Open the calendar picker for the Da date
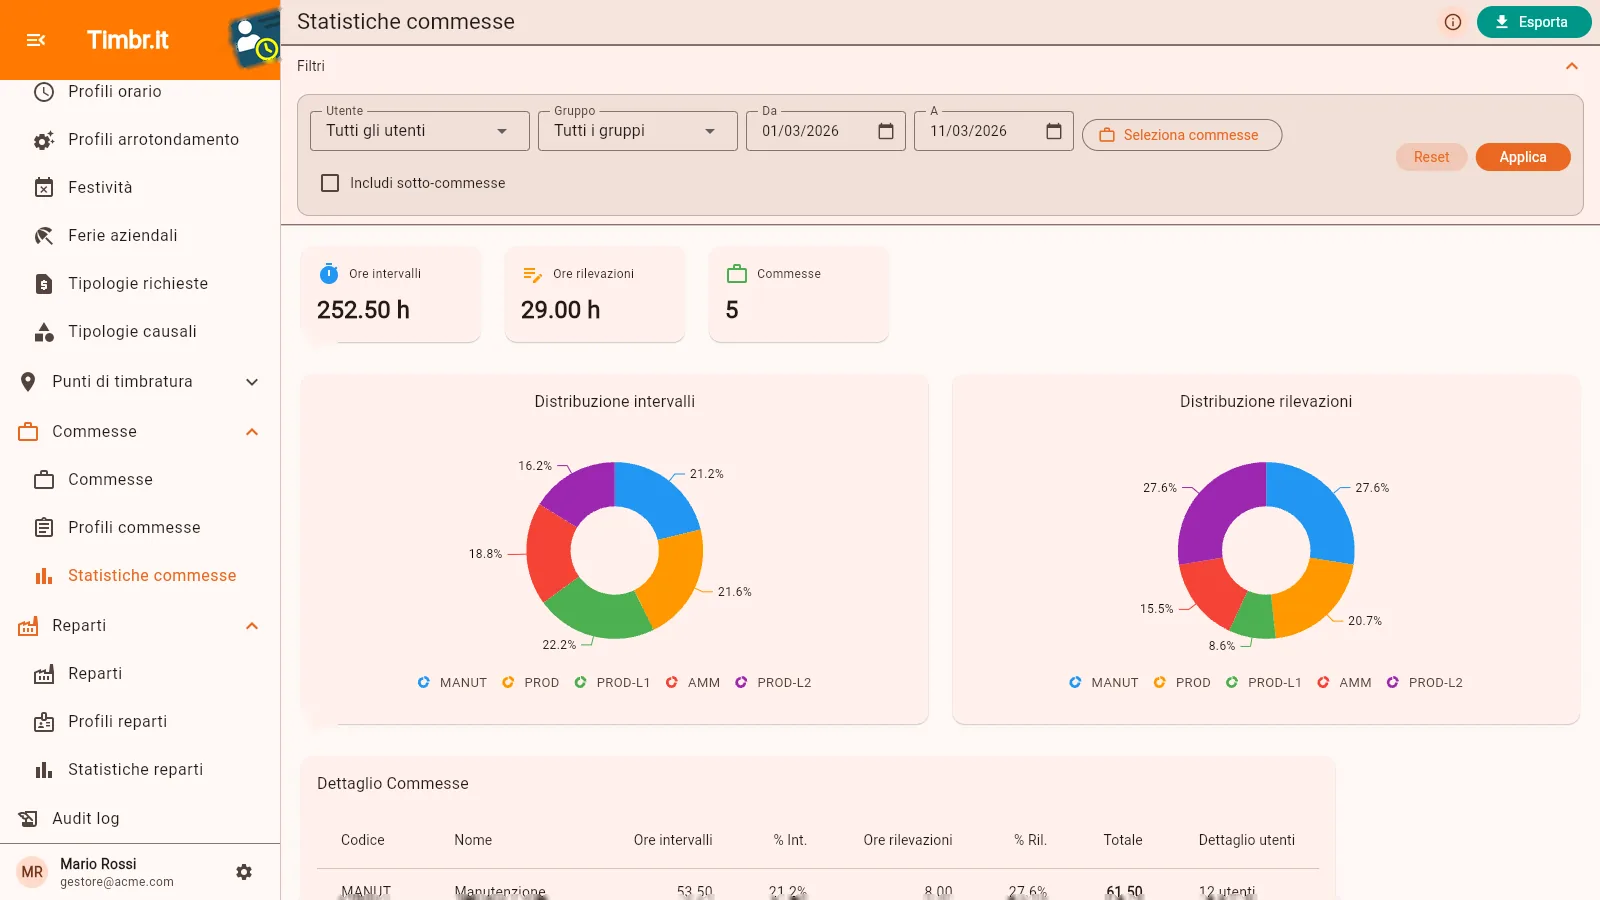The width and height of the screenshot is (1600, 900). (x=886, y=131)
